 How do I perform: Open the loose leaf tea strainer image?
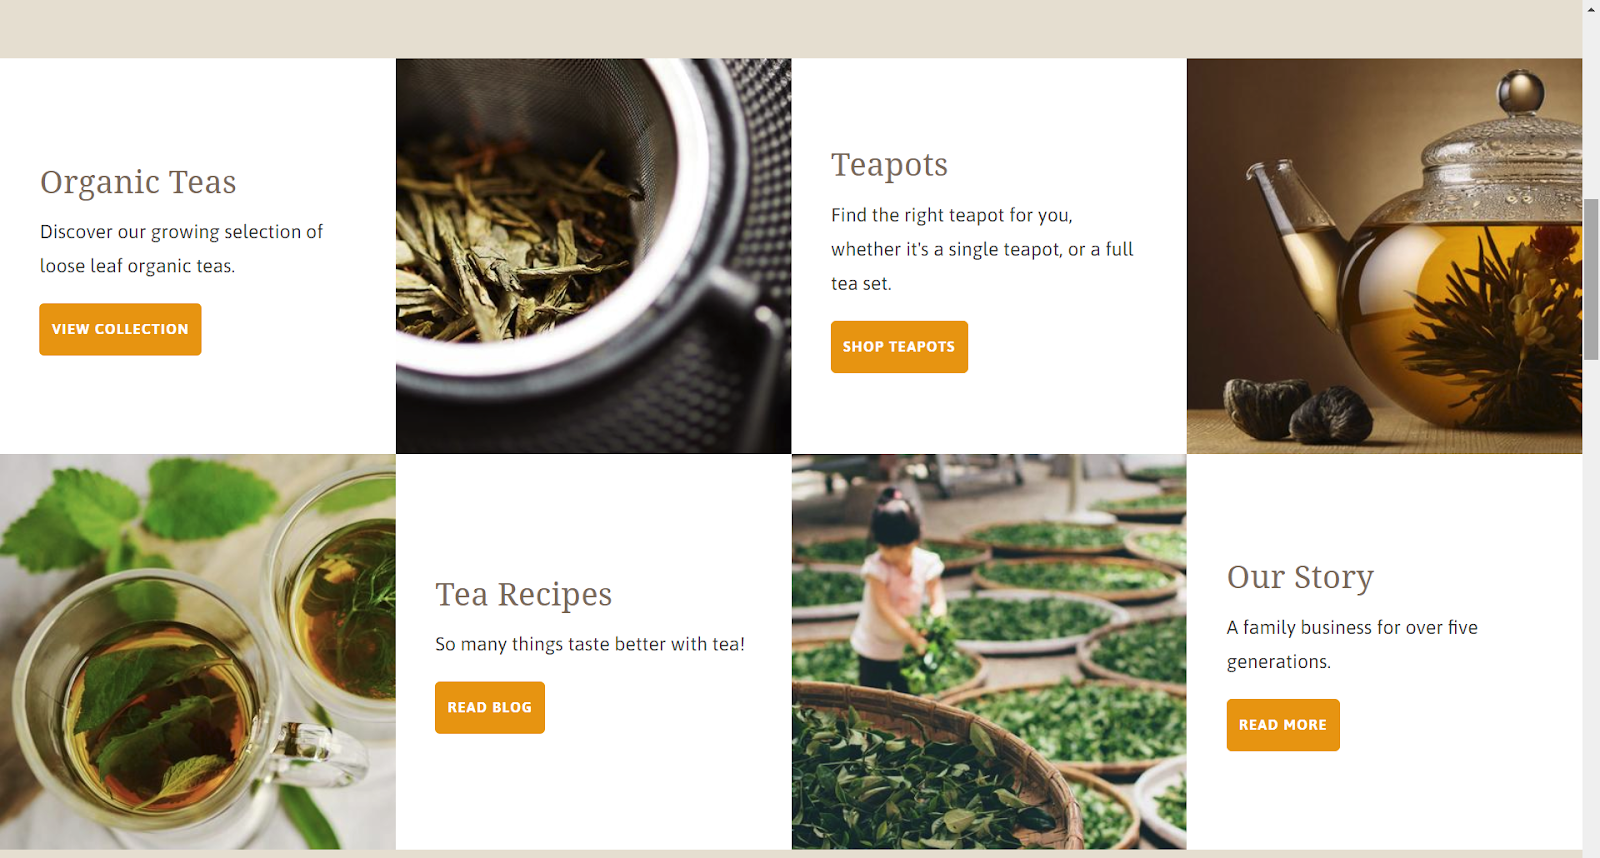click(x=593, y=256)
